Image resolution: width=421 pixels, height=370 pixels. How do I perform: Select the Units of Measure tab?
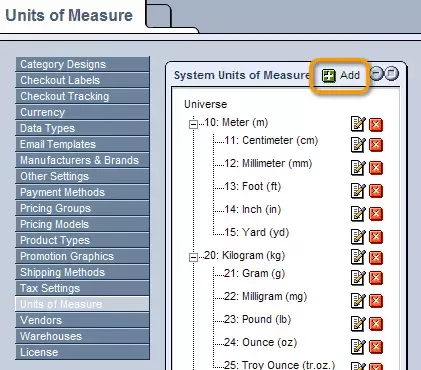69,16
